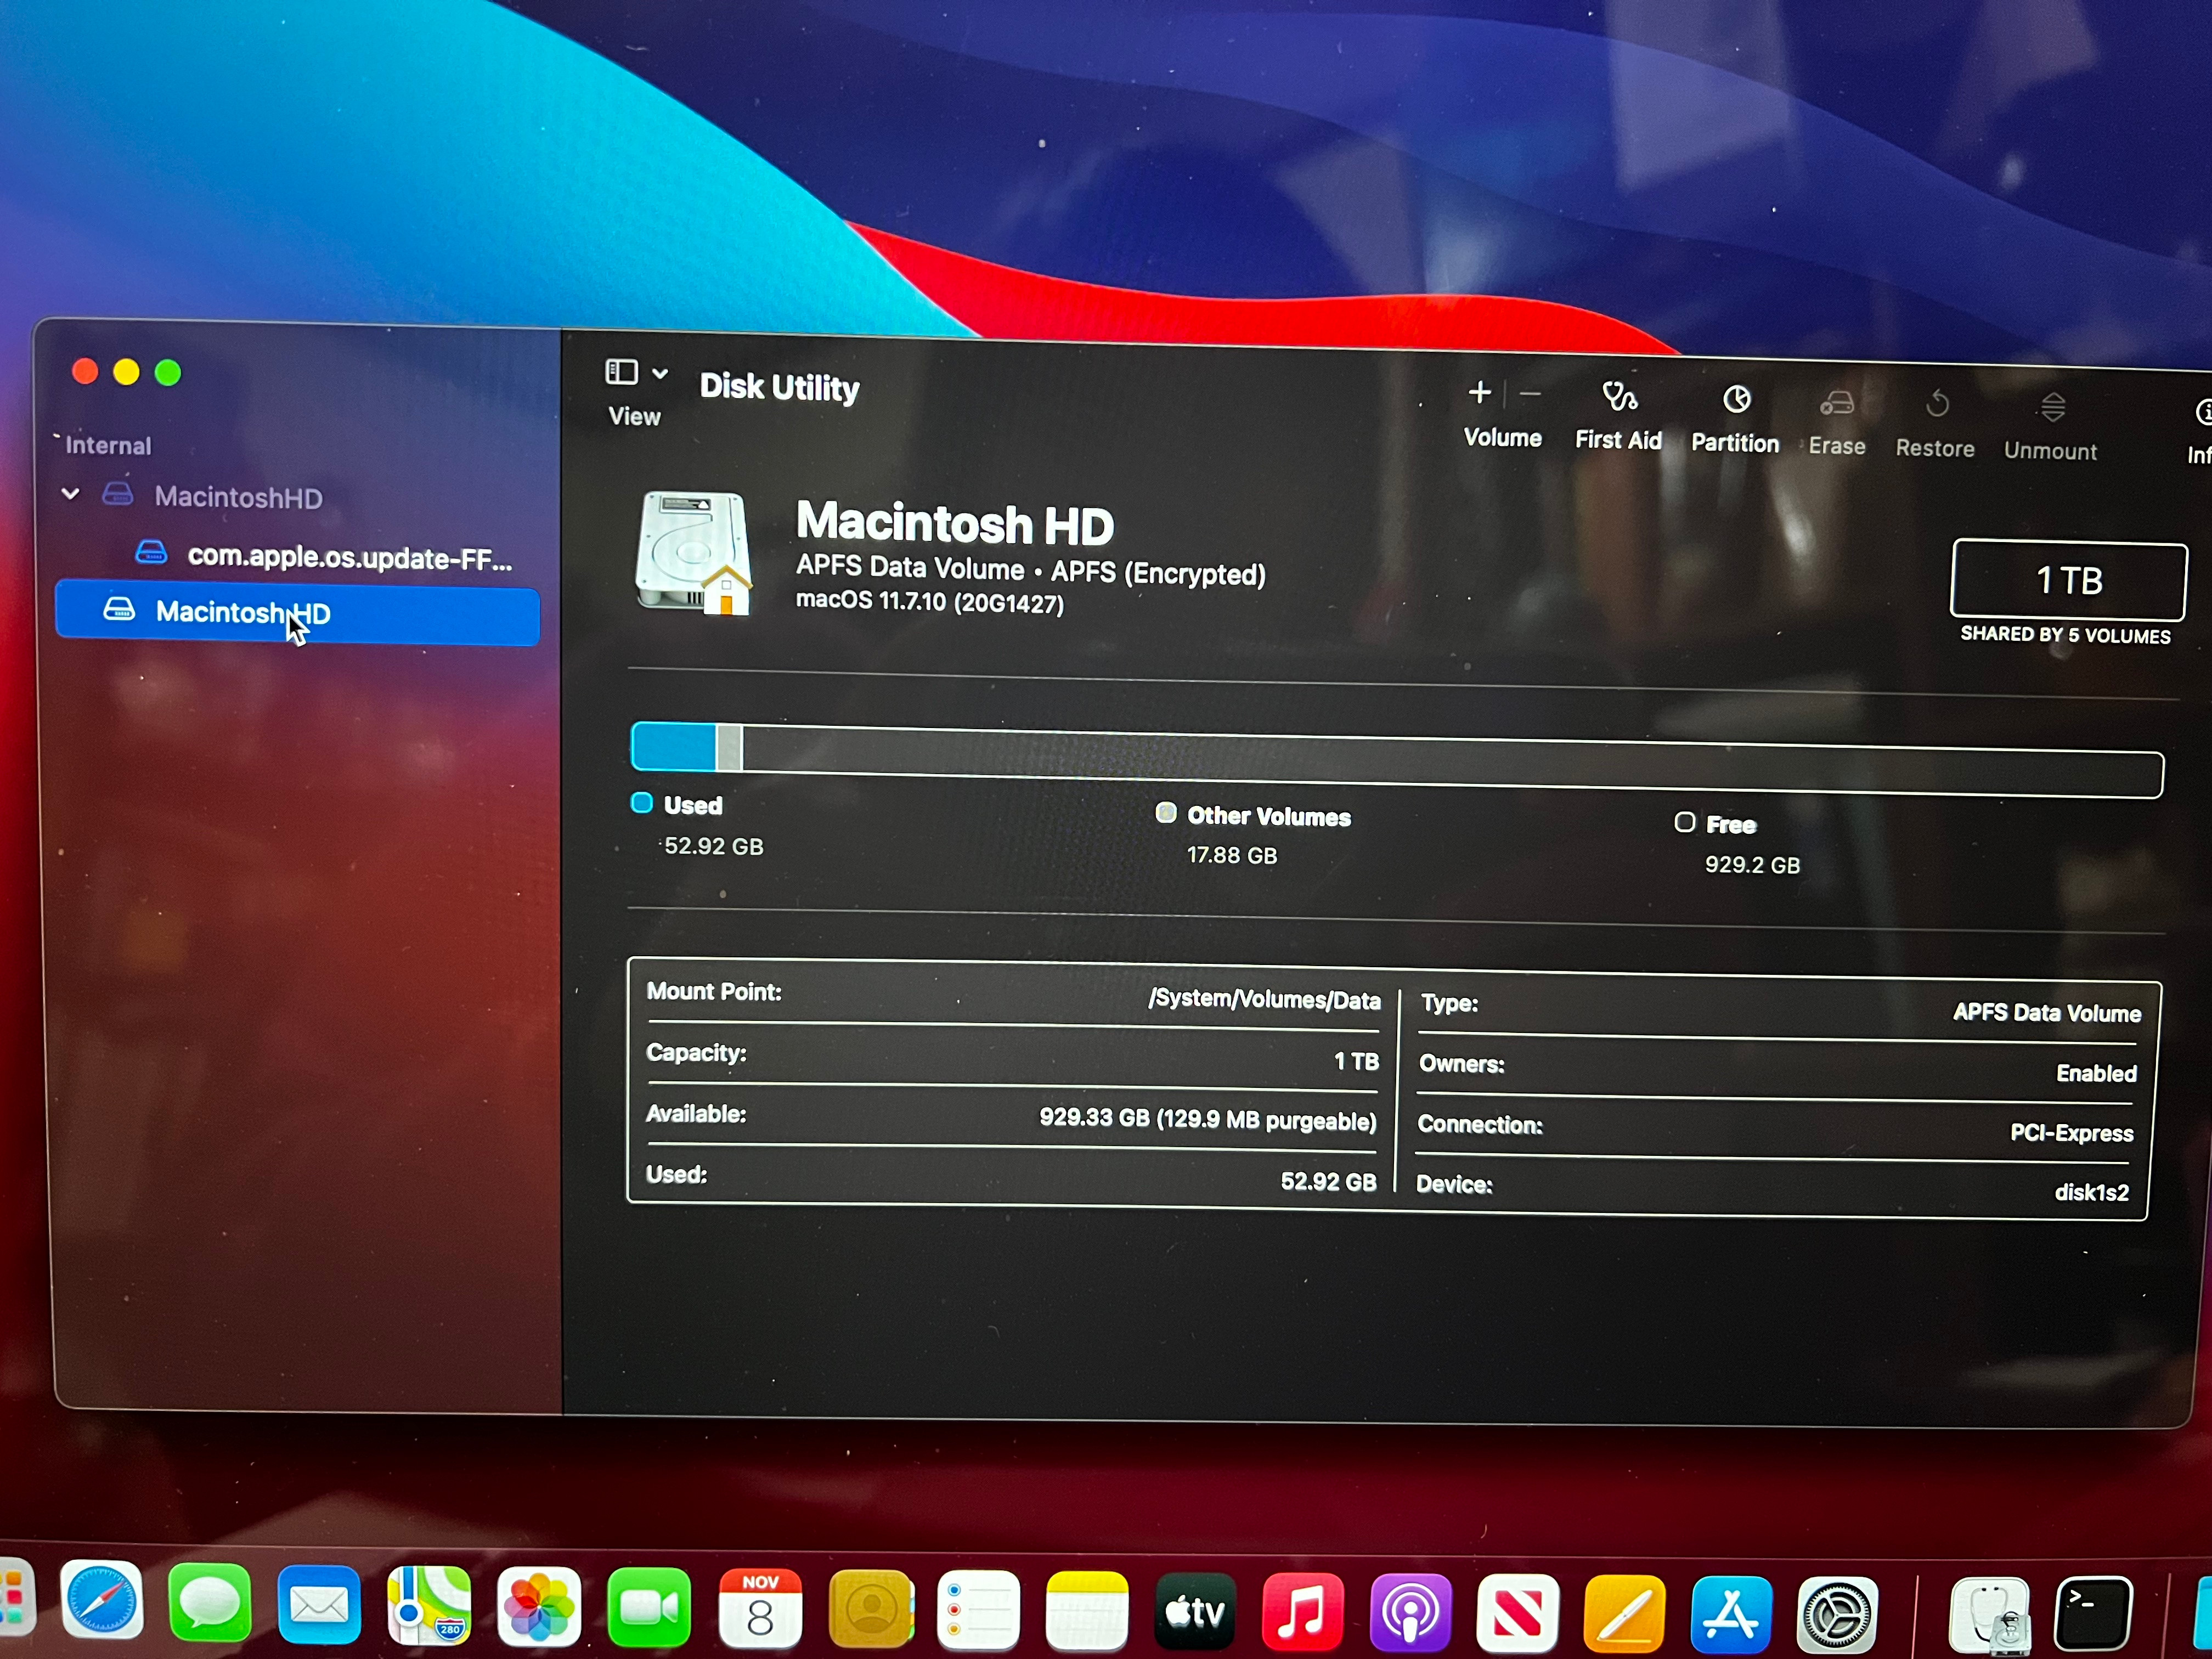Click the Restore arrow icon

(1936, 404)
